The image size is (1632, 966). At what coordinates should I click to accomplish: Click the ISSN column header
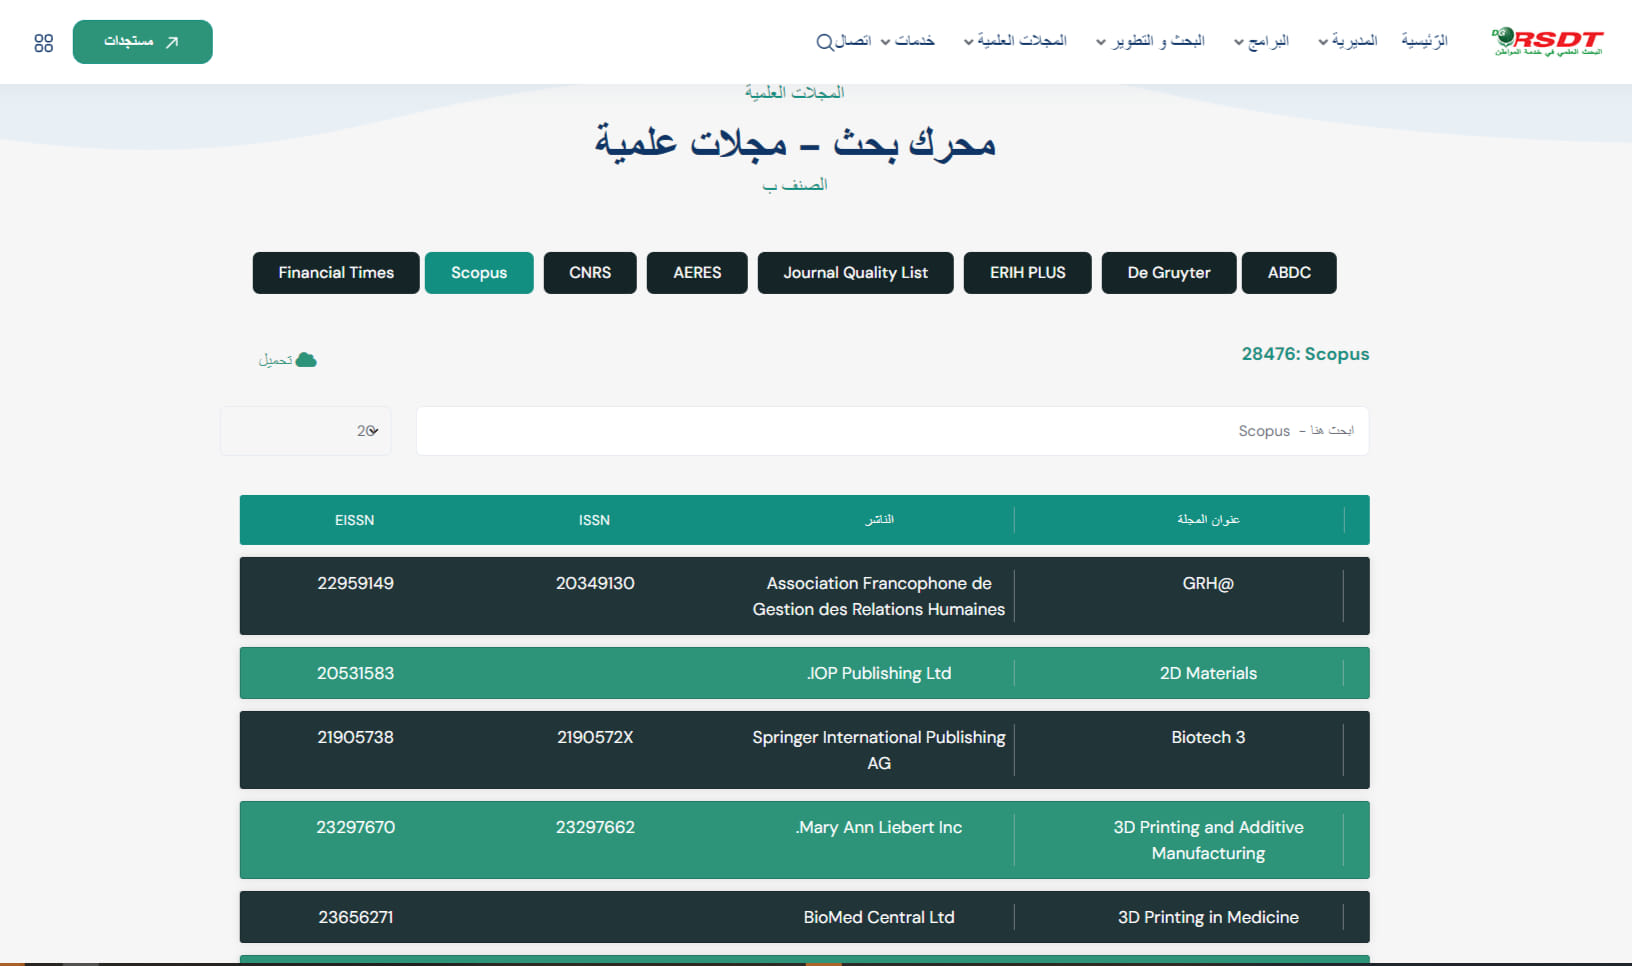(x=594, y=520)
